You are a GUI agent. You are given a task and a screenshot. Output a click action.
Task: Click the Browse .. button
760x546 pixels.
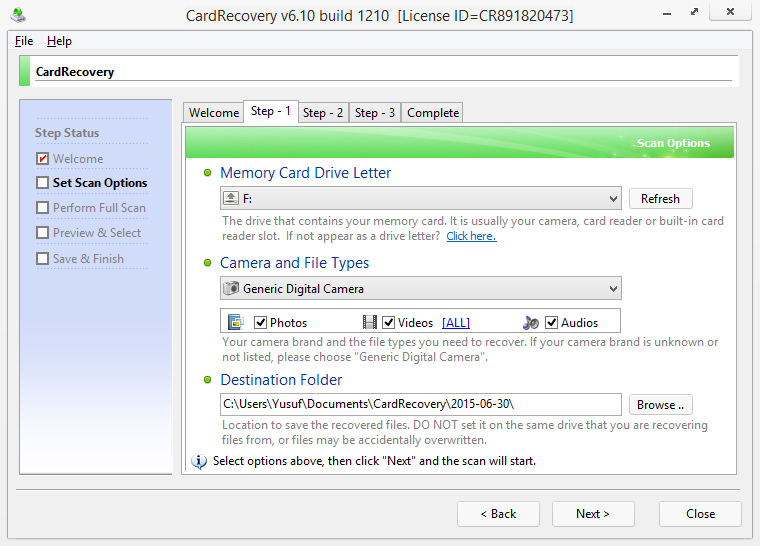[660, 405]
